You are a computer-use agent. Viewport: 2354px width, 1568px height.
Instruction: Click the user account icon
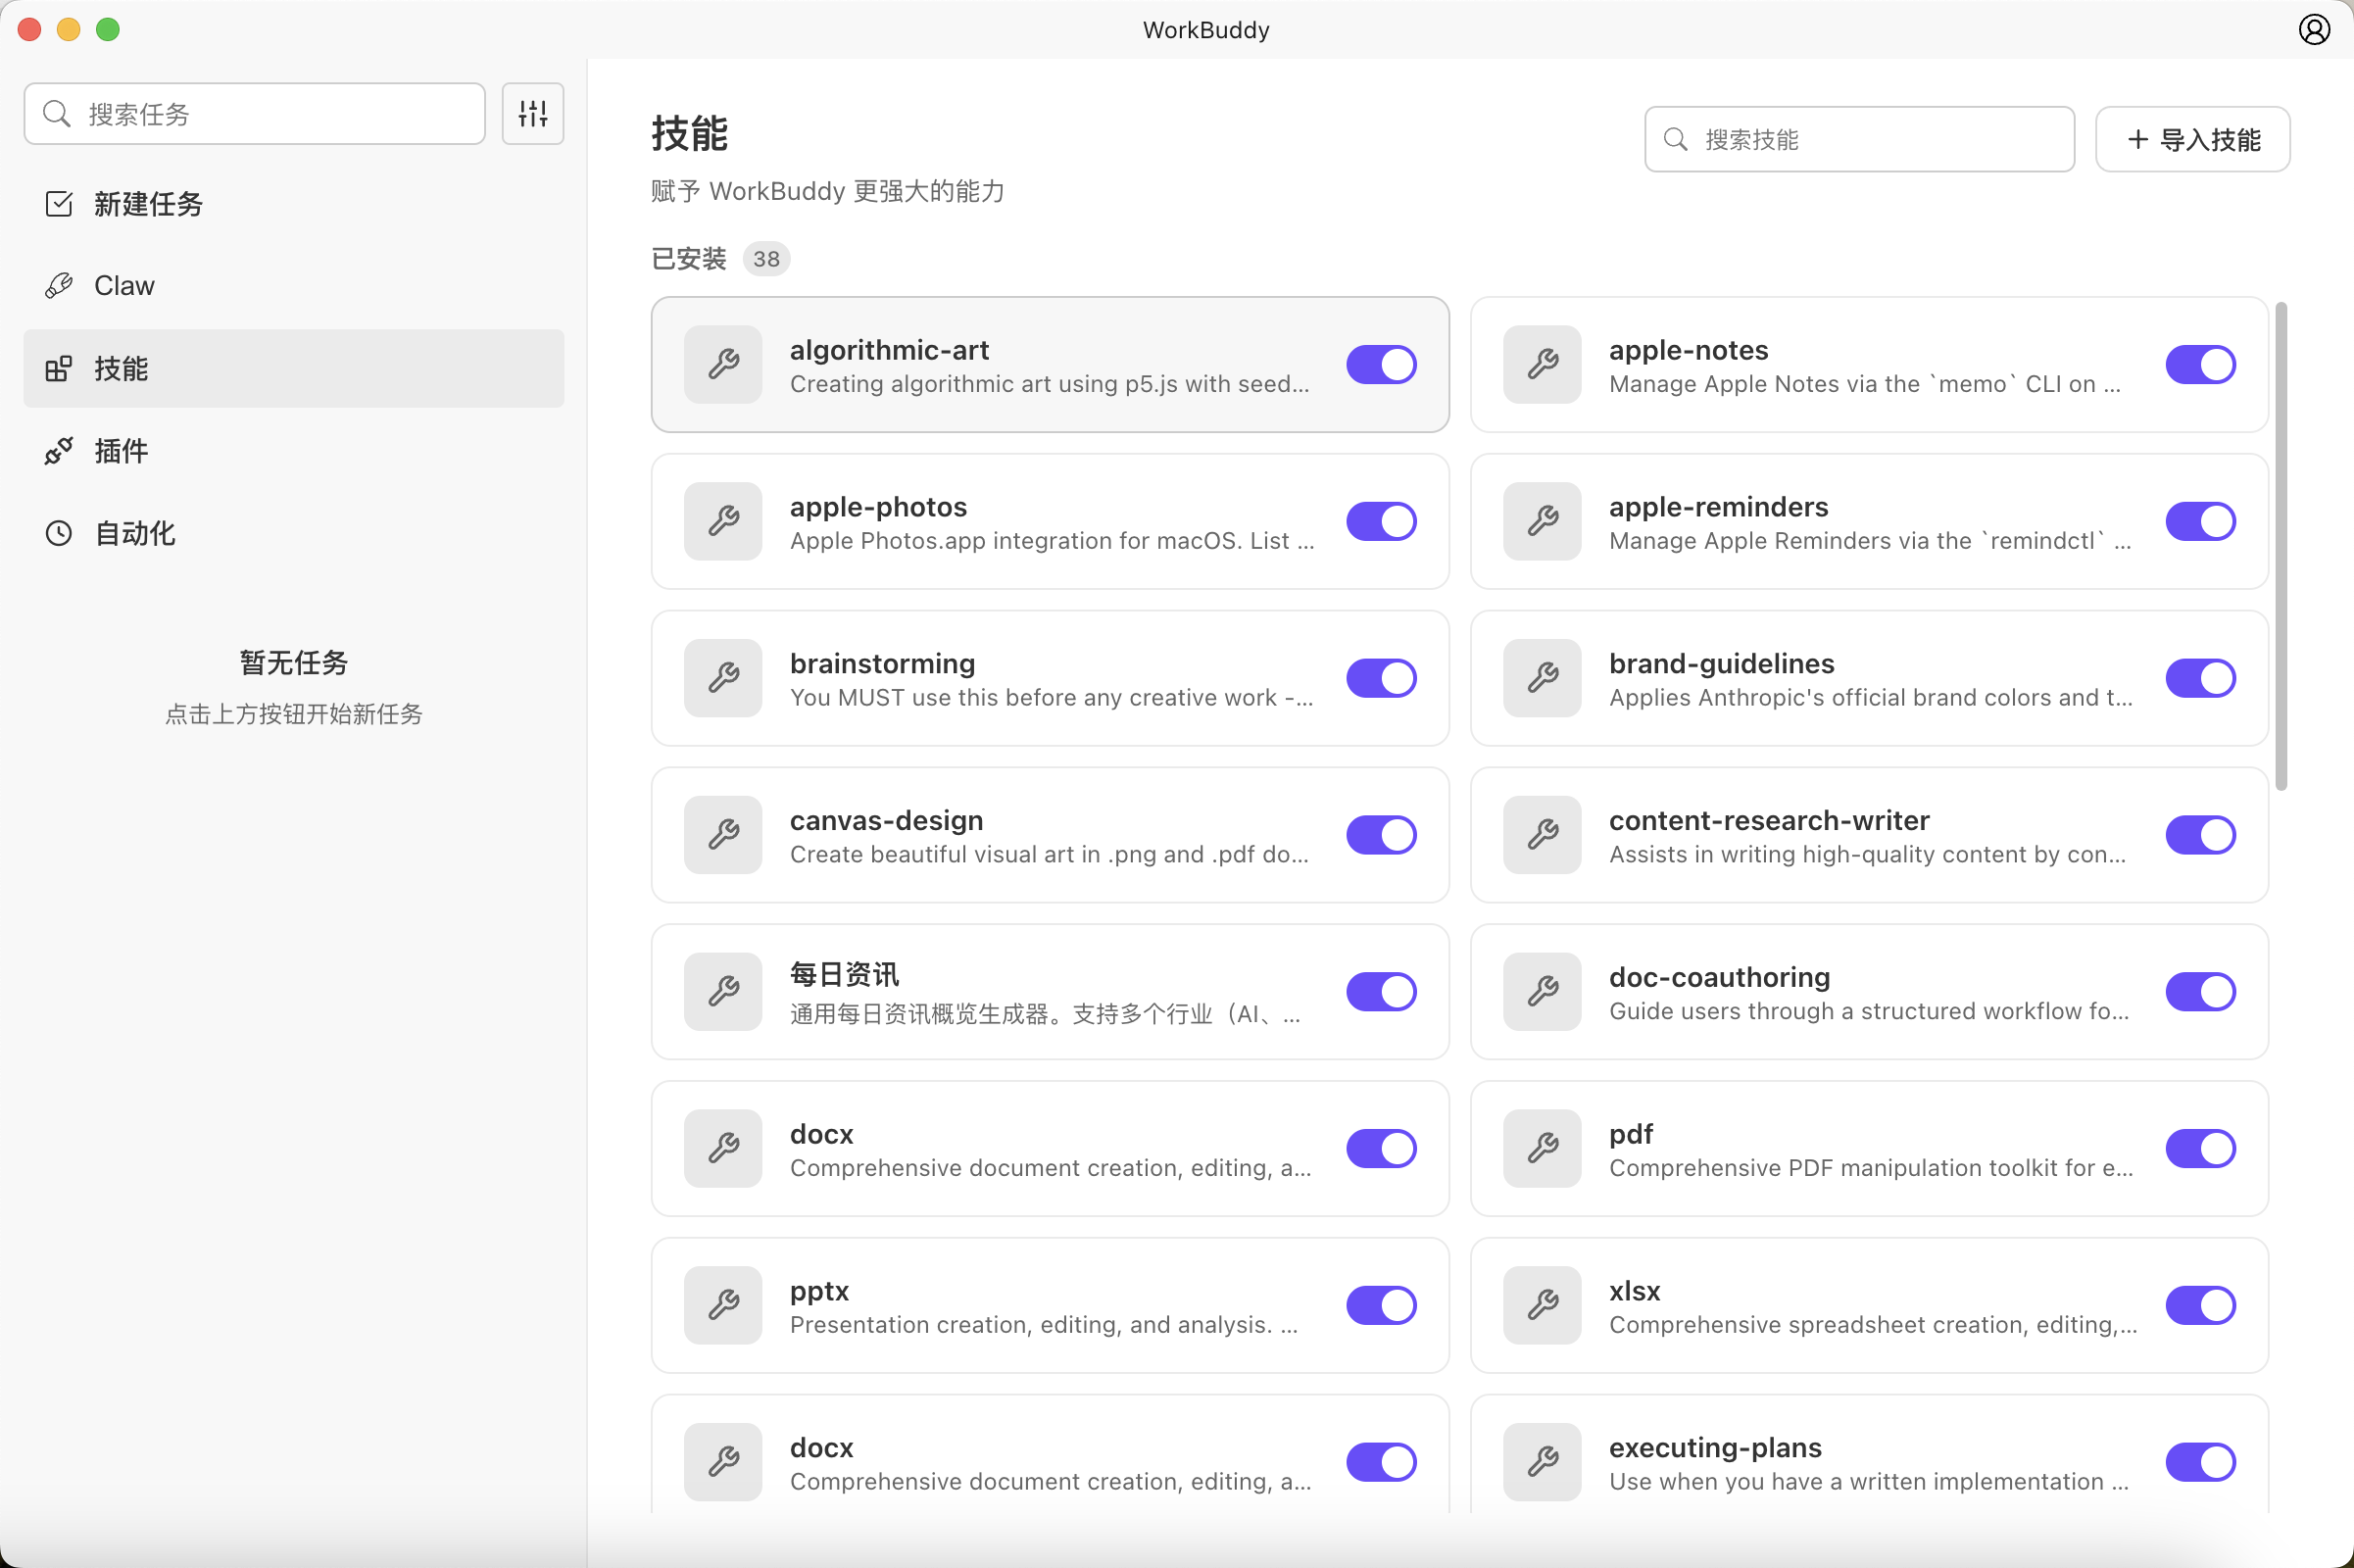(2313, 29)
